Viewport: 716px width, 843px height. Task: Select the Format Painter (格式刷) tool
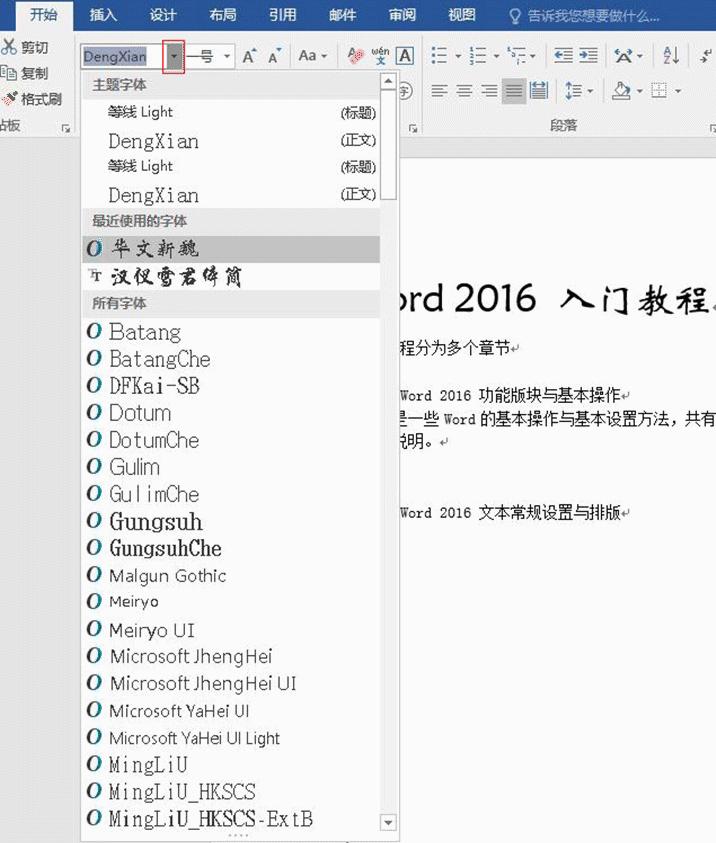tap(9, 98)
